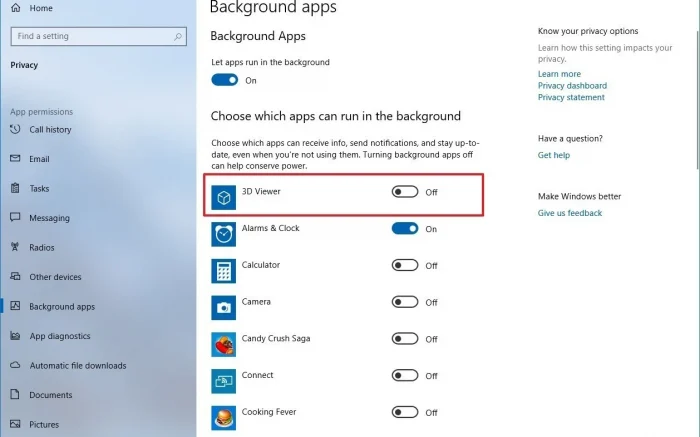Click the Camera app label
This screenshot has width=700, height=437.
click(256, 301)
